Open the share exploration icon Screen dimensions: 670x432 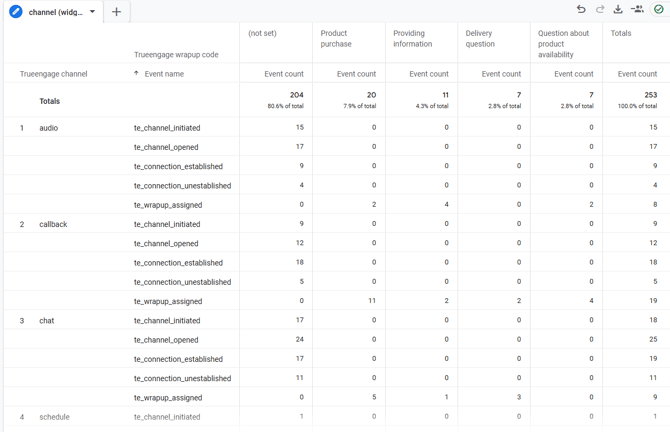[637, 10]
